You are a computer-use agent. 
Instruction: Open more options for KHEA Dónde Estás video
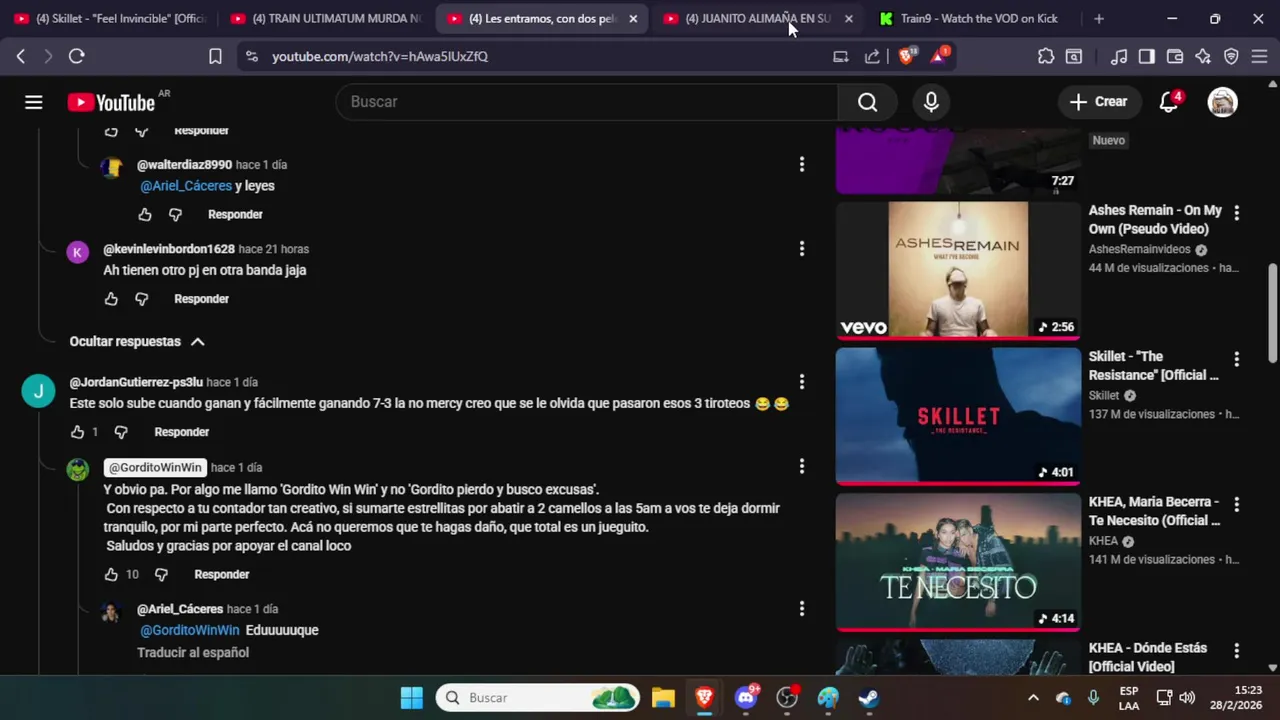(x=1236, y=650)
